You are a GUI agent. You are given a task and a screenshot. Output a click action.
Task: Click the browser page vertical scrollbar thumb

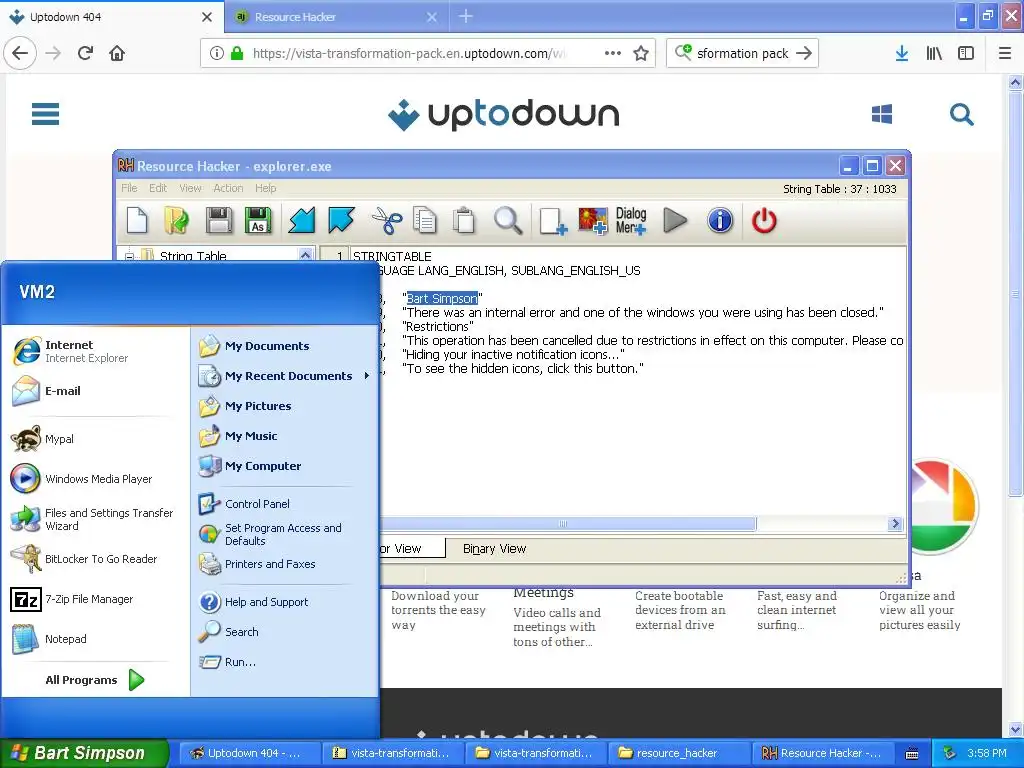1015,293
